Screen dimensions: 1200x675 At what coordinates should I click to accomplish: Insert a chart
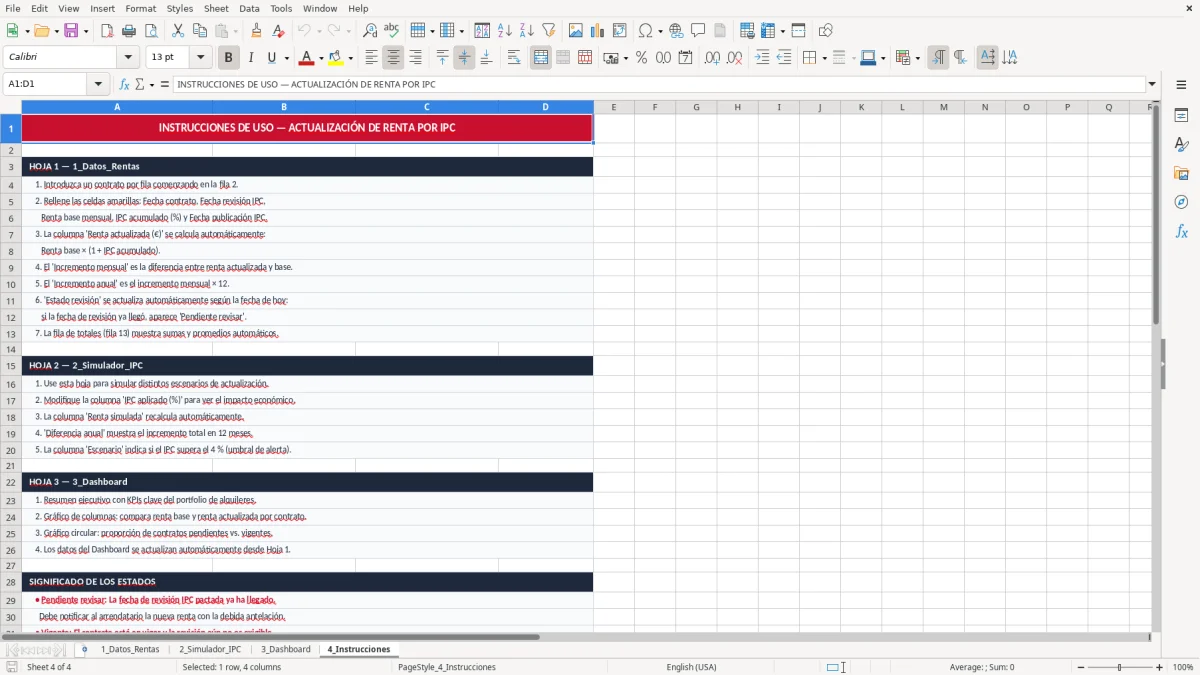pyautogui.click(x=598, y=31)
